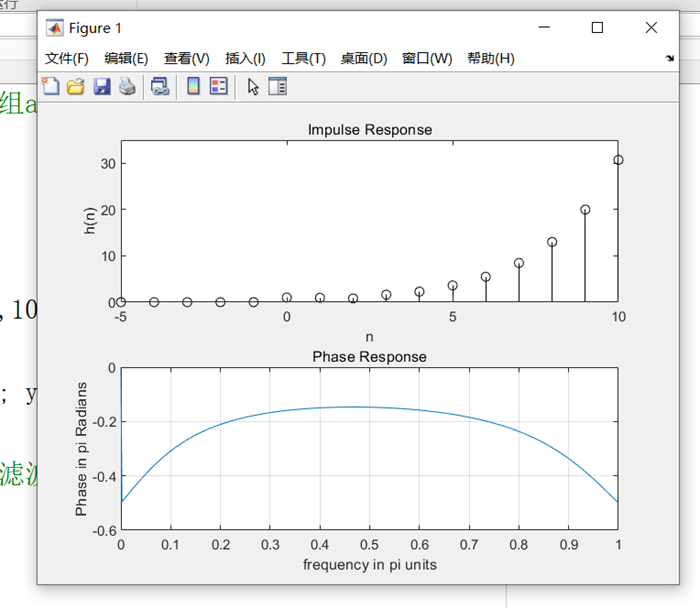Select the h(n) y-axis label
This screenshot has width=700, height=608.
click(90, 221)
